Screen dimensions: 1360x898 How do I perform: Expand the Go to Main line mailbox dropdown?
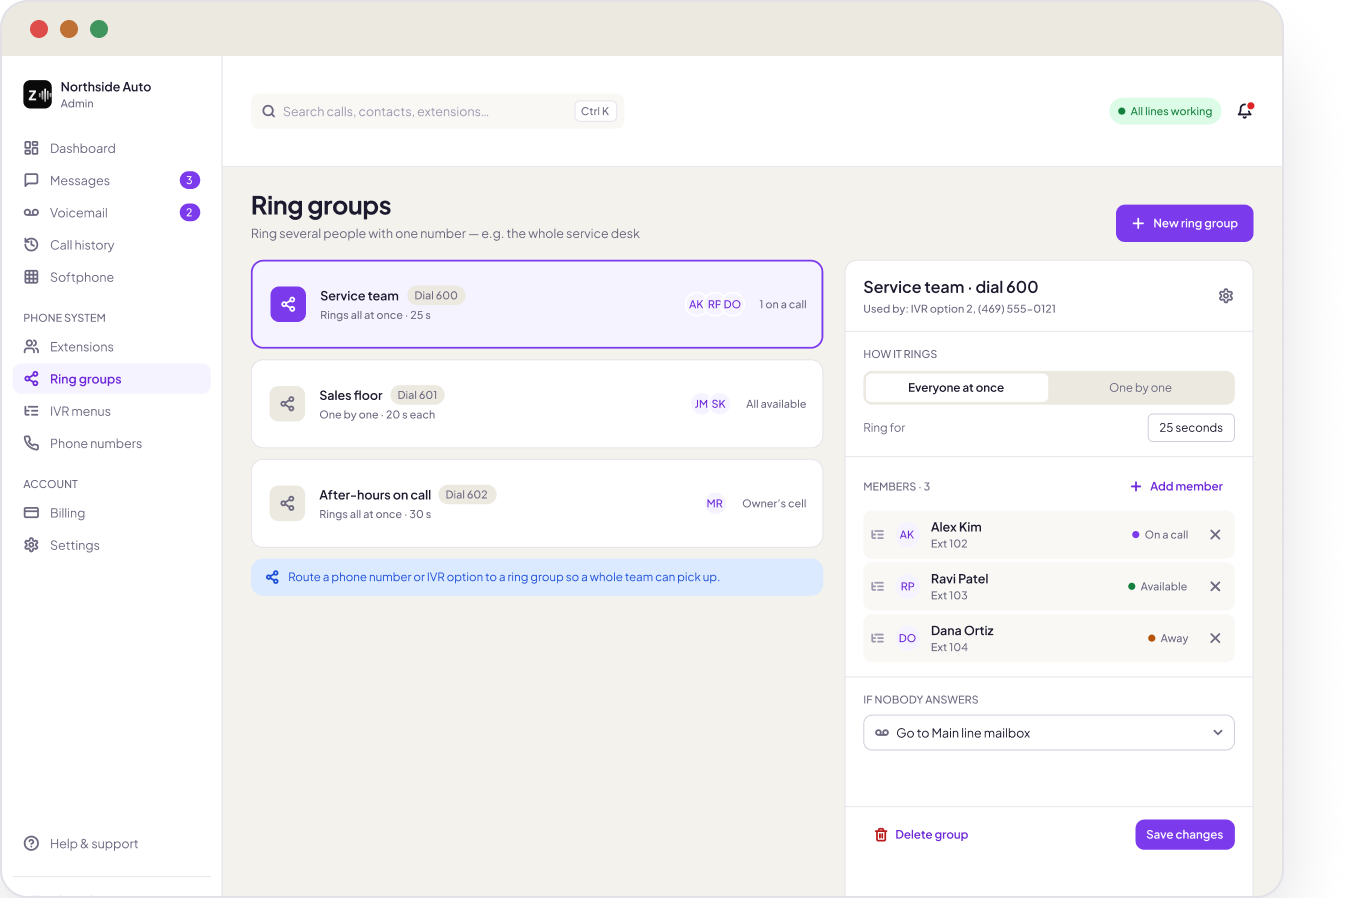[x=1049, y=733]
